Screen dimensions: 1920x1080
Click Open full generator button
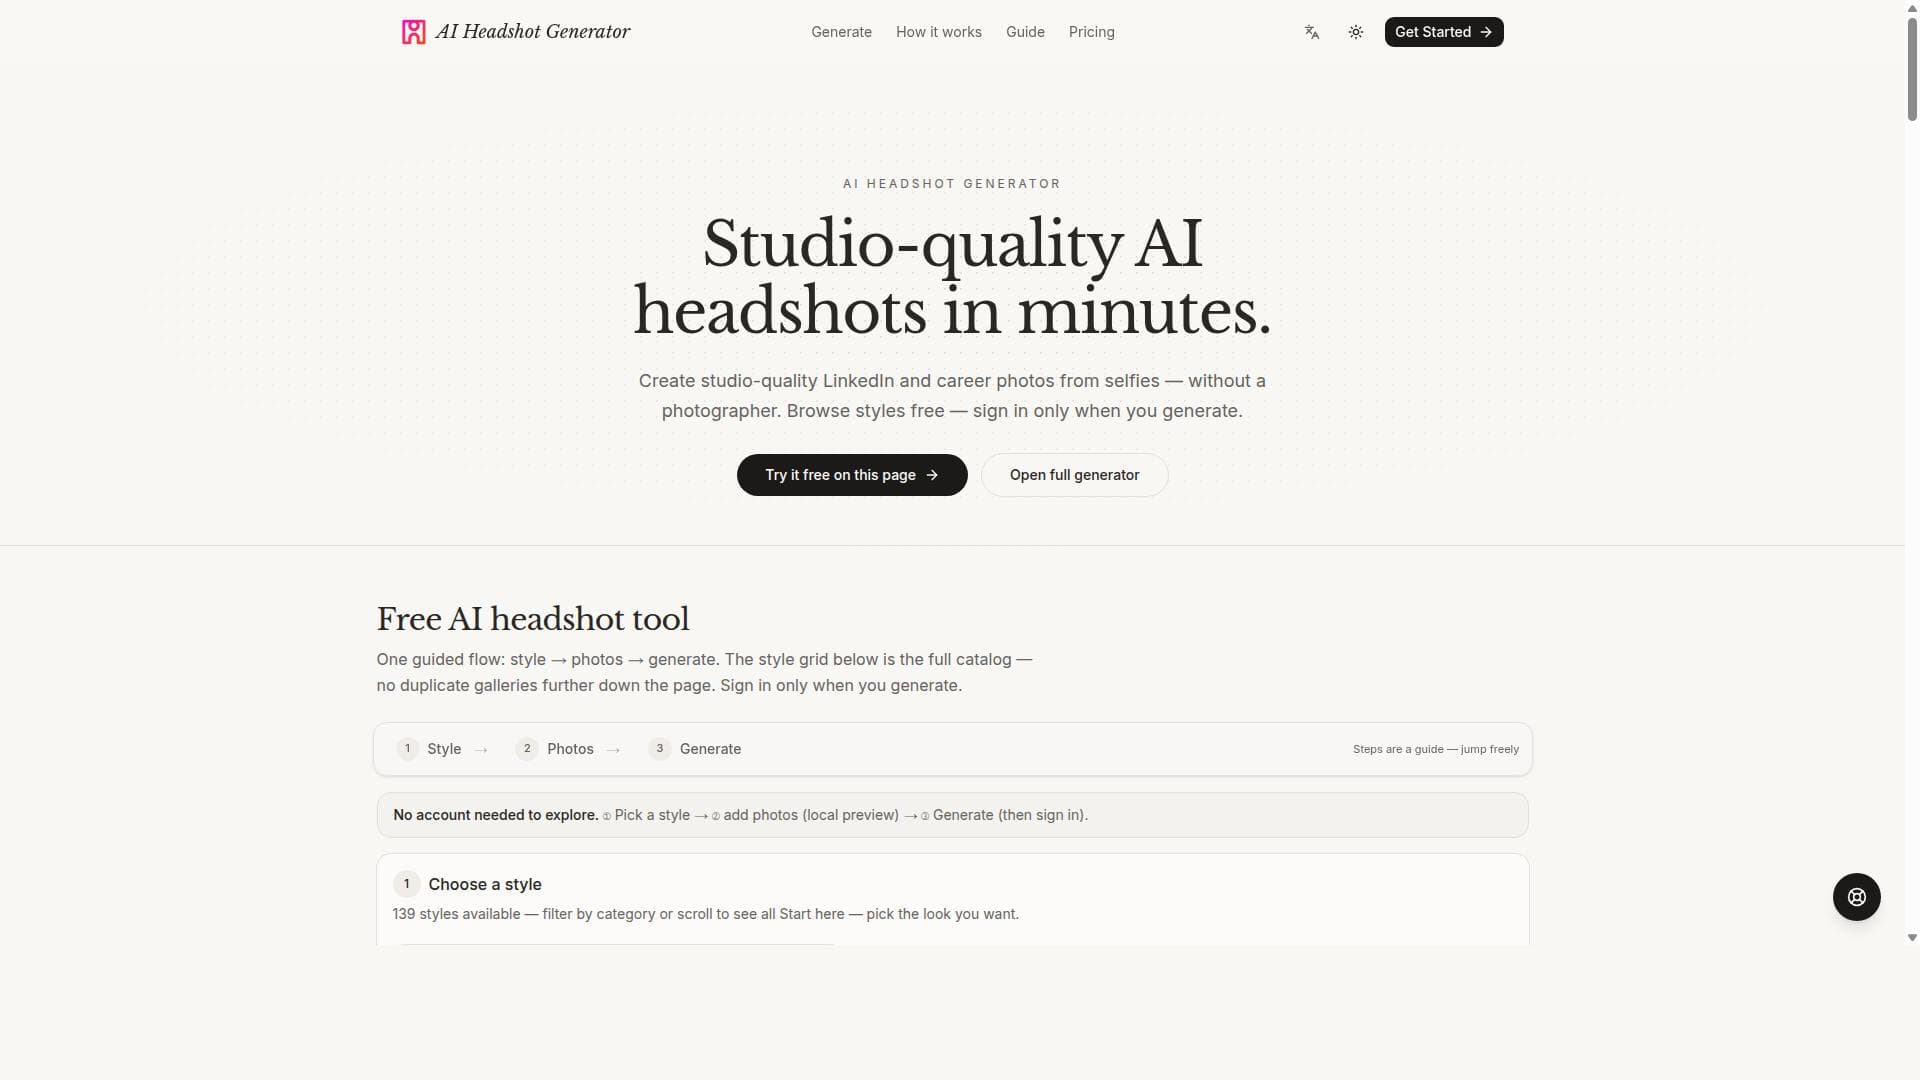click(x=1074, y=475)
